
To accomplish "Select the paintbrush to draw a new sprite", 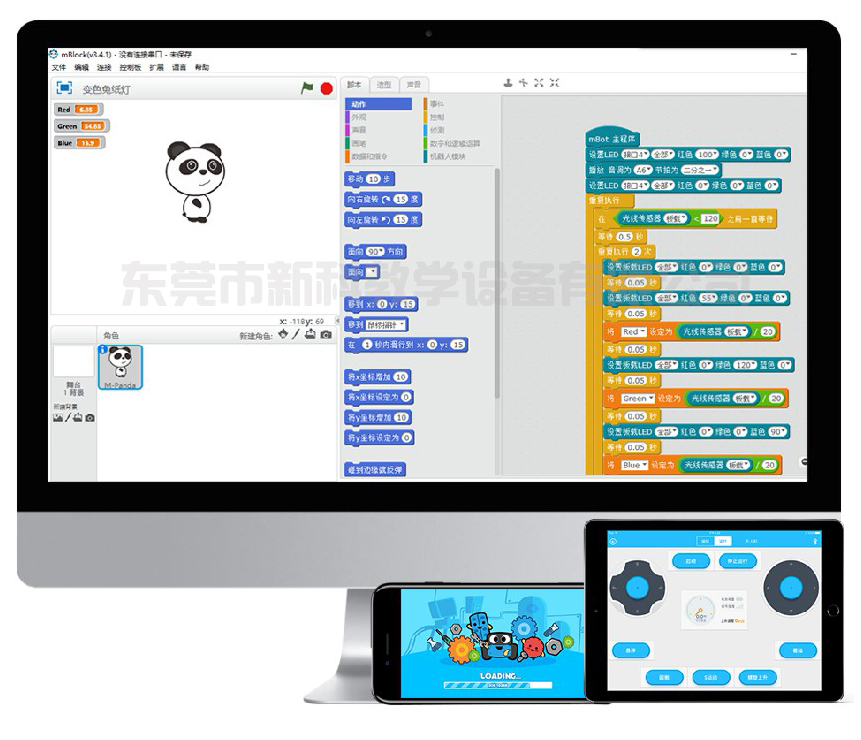I will [x=296, y=334].
